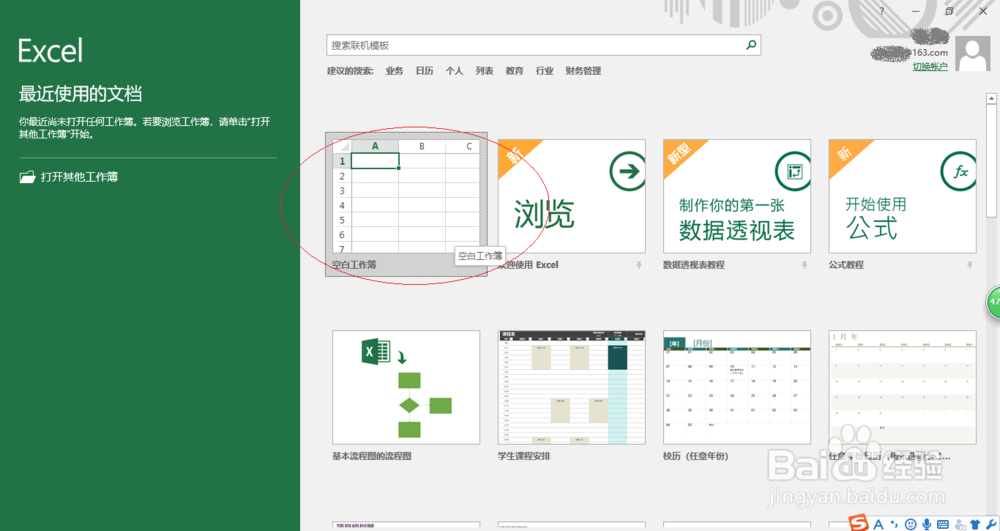Click the template list scrollbar thumb
The width and height of the screenshot is (1000, 531).
tap(991, 161)
